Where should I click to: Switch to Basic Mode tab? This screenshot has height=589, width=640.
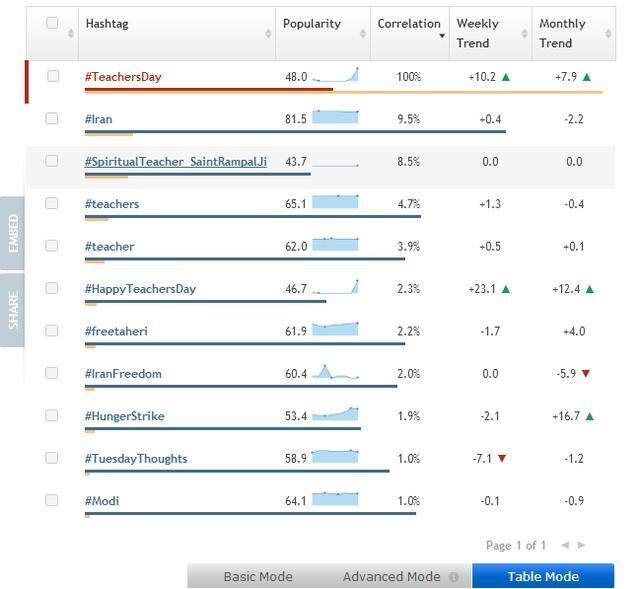tap(258, 576)
